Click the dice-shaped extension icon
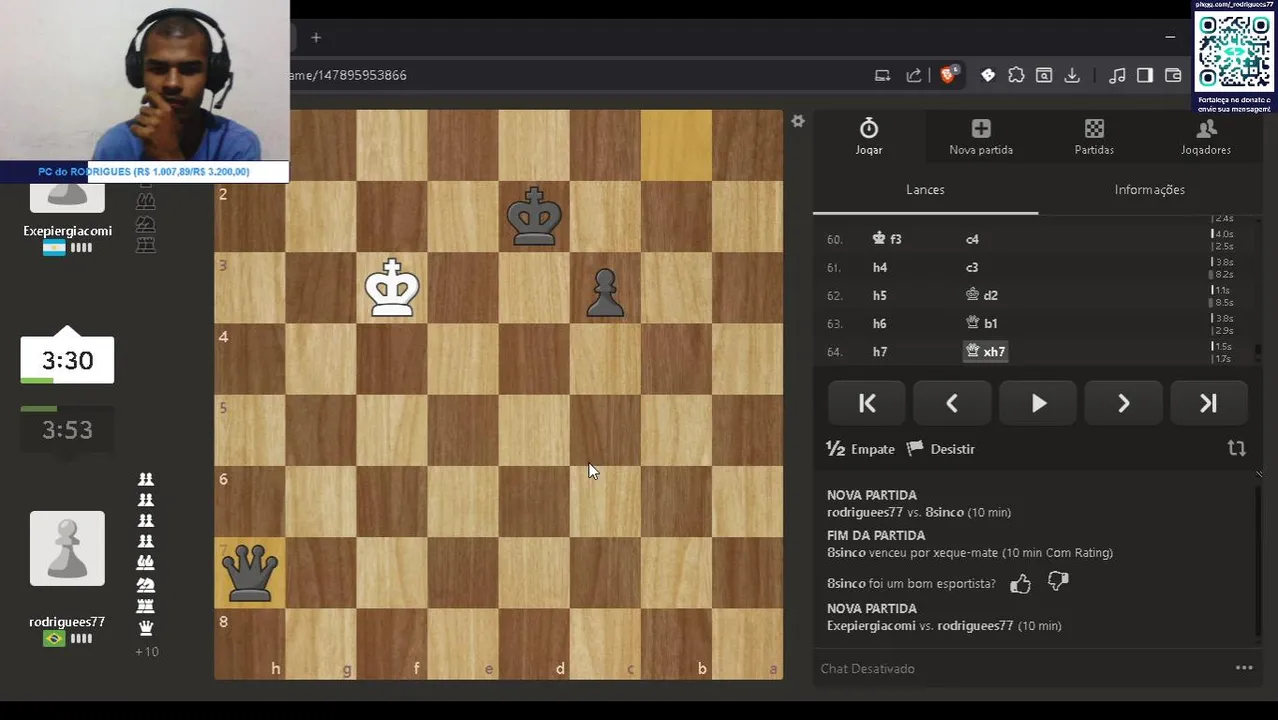This screenshot has height=720, width=1278. pyautogui.click(x=988, y=75)
